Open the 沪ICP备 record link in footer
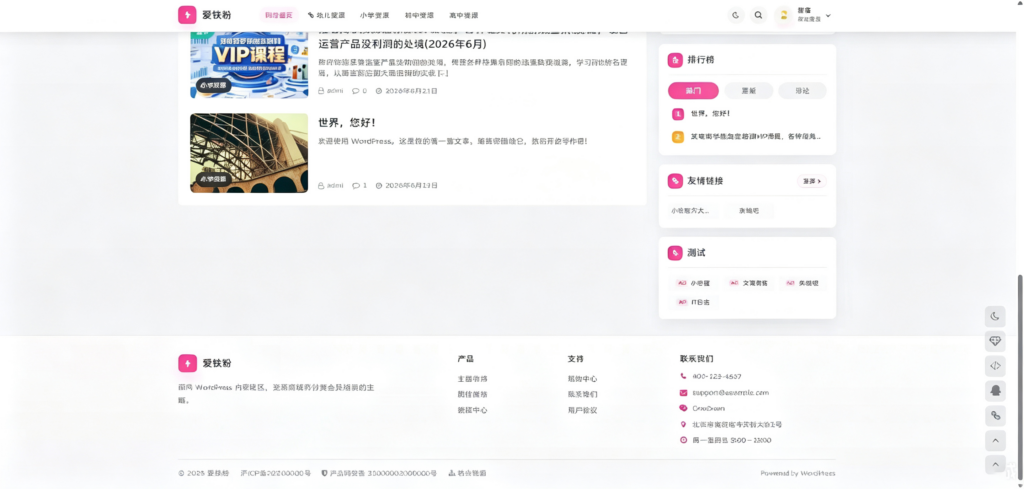The width and height of the screenshot is (1024, 489). [x=275, y=473]
